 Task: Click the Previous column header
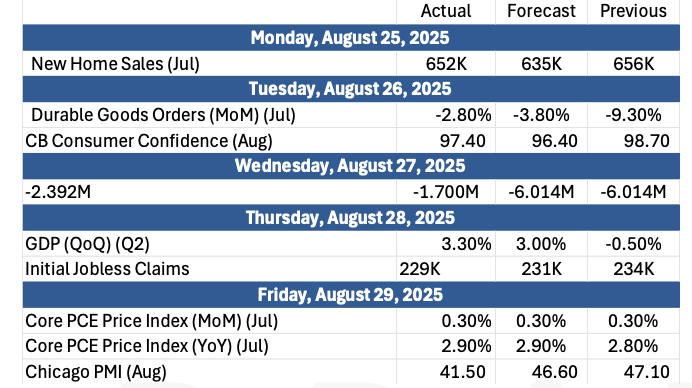click(633, 11)
